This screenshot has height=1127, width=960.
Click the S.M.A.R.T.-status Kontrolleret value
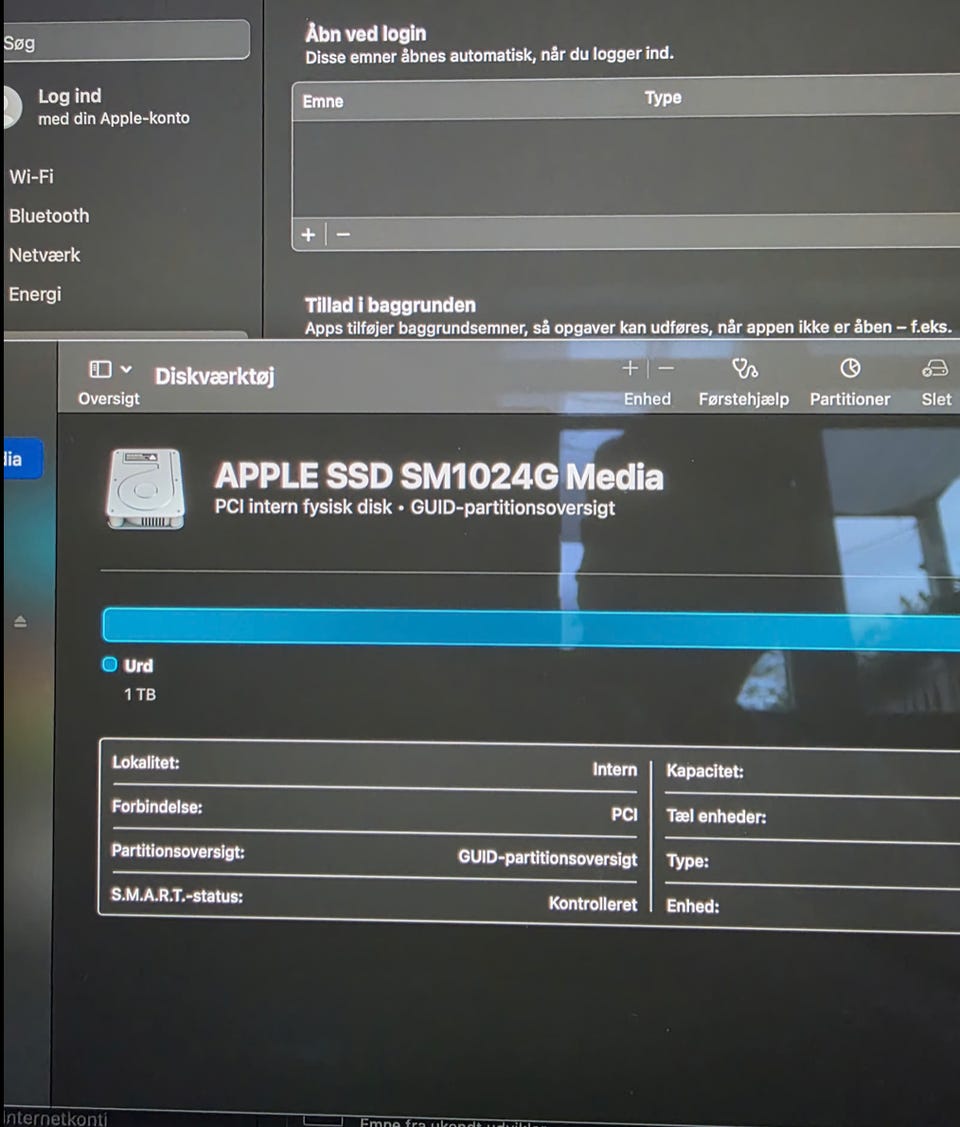[593, 903]
